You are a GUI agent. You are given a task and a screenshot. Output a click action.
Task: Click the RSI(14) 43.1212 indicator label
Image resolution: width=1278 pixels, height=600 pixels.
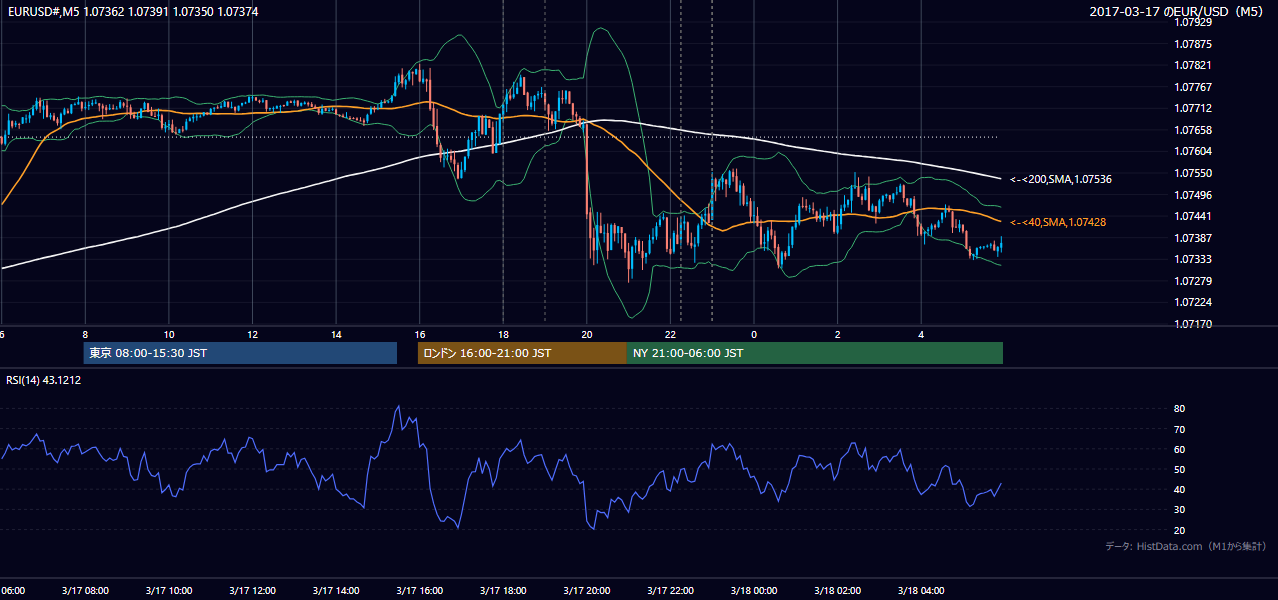(x=44, y=380)
